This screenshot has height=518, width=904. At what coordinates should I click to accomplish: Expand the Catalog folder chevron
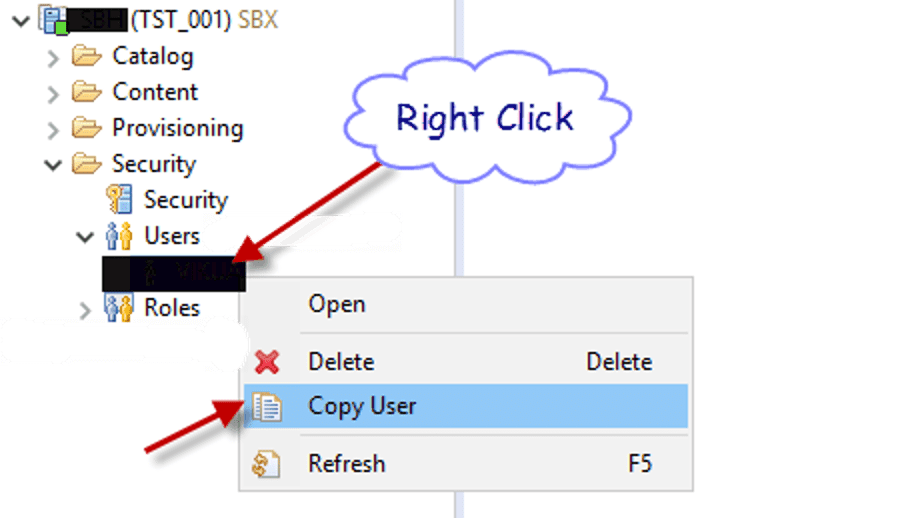53,58
